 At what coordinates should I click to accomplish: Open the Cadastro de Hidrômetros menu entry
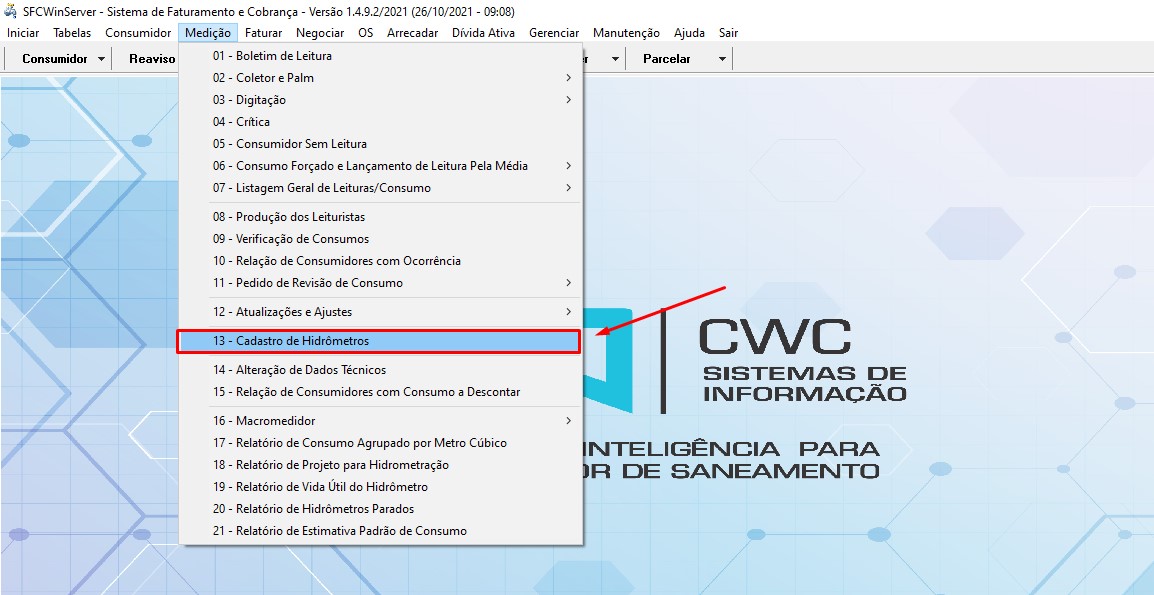[x=290, y=341]
